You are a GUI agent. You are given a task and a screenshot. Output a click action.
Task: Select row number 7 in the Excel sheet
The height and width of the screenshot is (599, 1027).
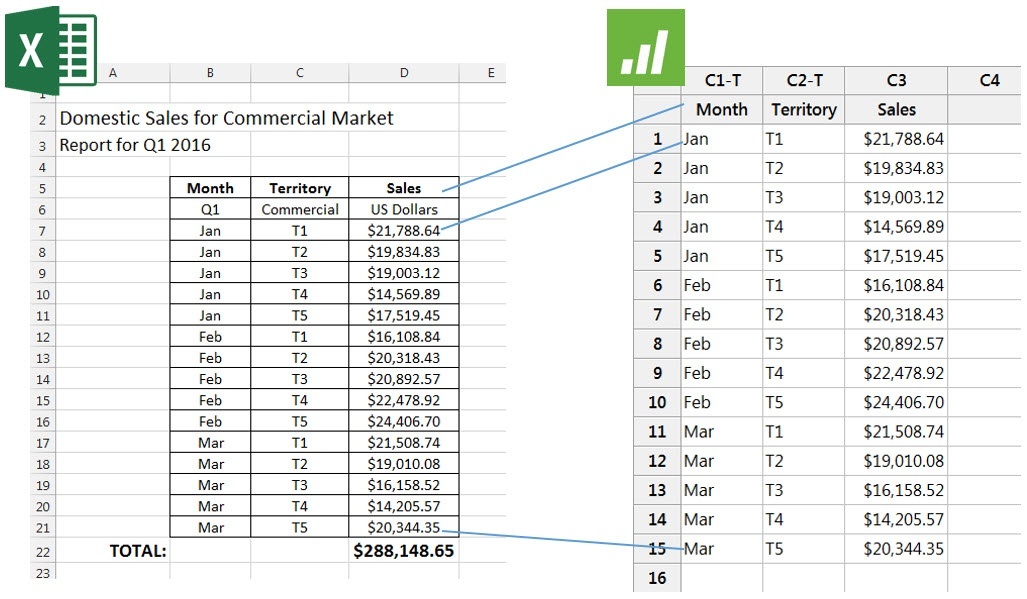point(41,231)
